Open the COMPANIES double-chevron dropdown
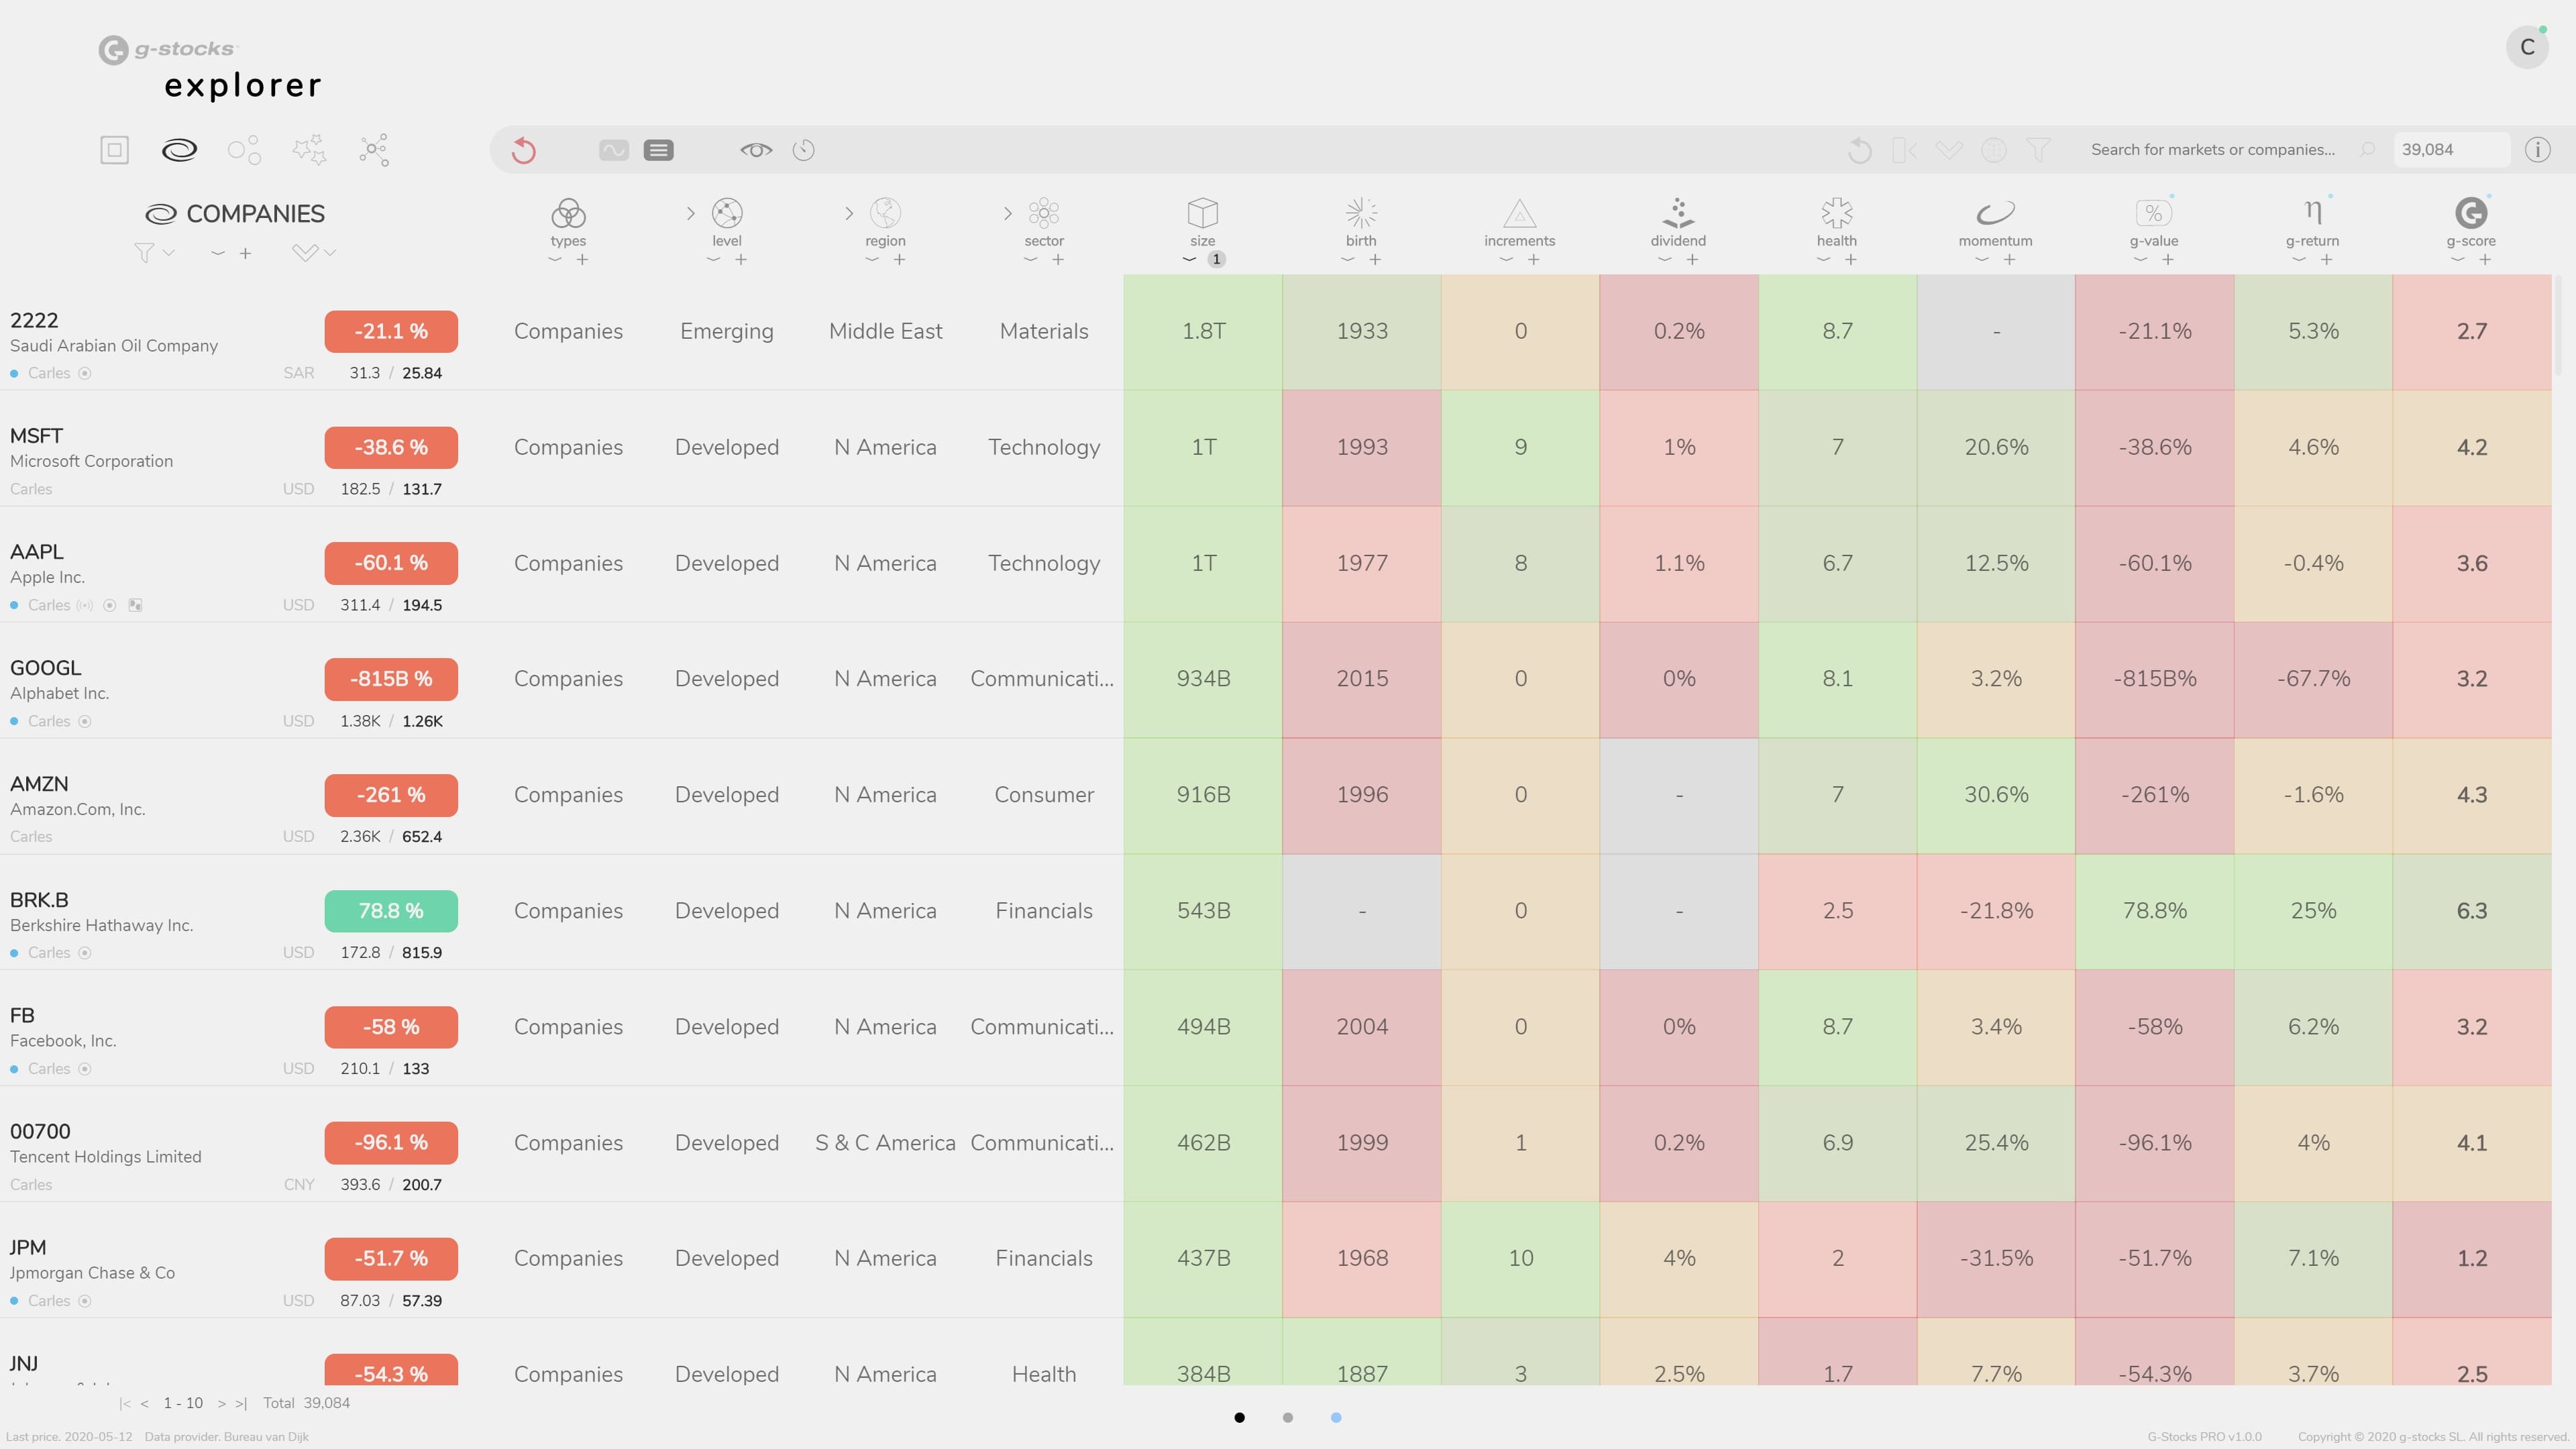The width and height of the screenshot is (2576, 1449). [x=313, y=253]
